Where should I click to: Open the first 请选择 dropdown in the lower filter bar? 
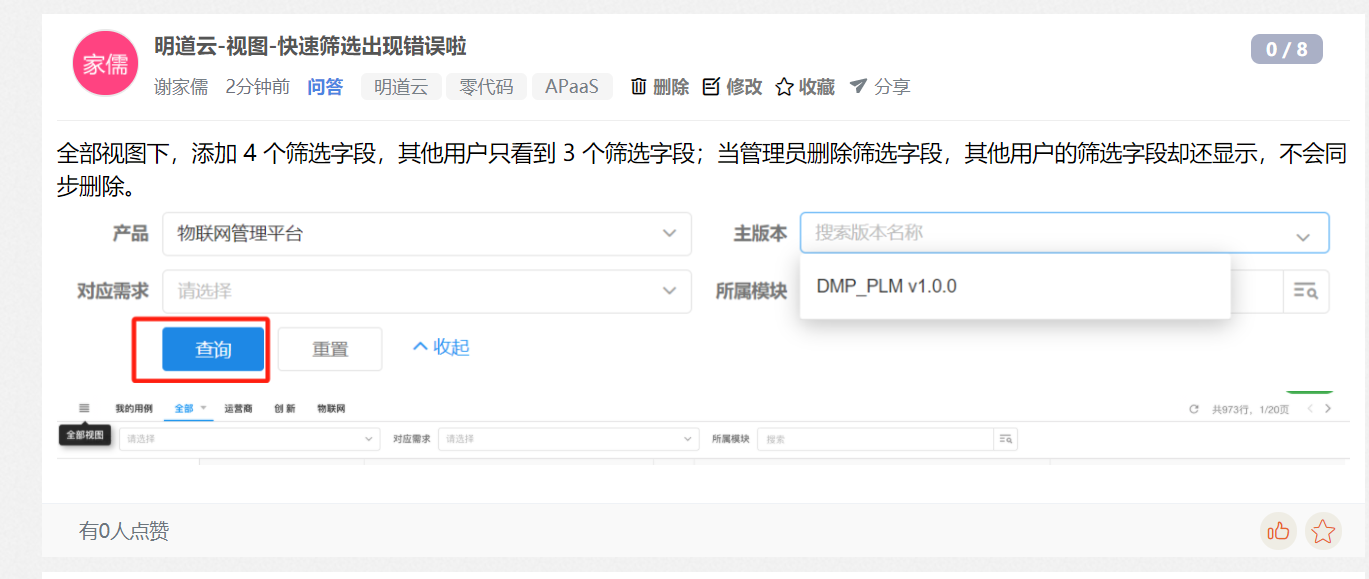(x=249, y=438)
